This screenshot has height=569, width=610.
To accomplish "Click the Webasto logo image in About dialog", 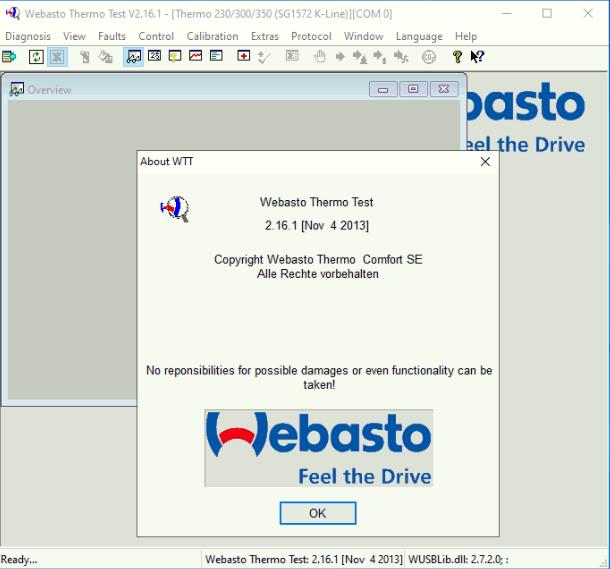I will [319, 448].
